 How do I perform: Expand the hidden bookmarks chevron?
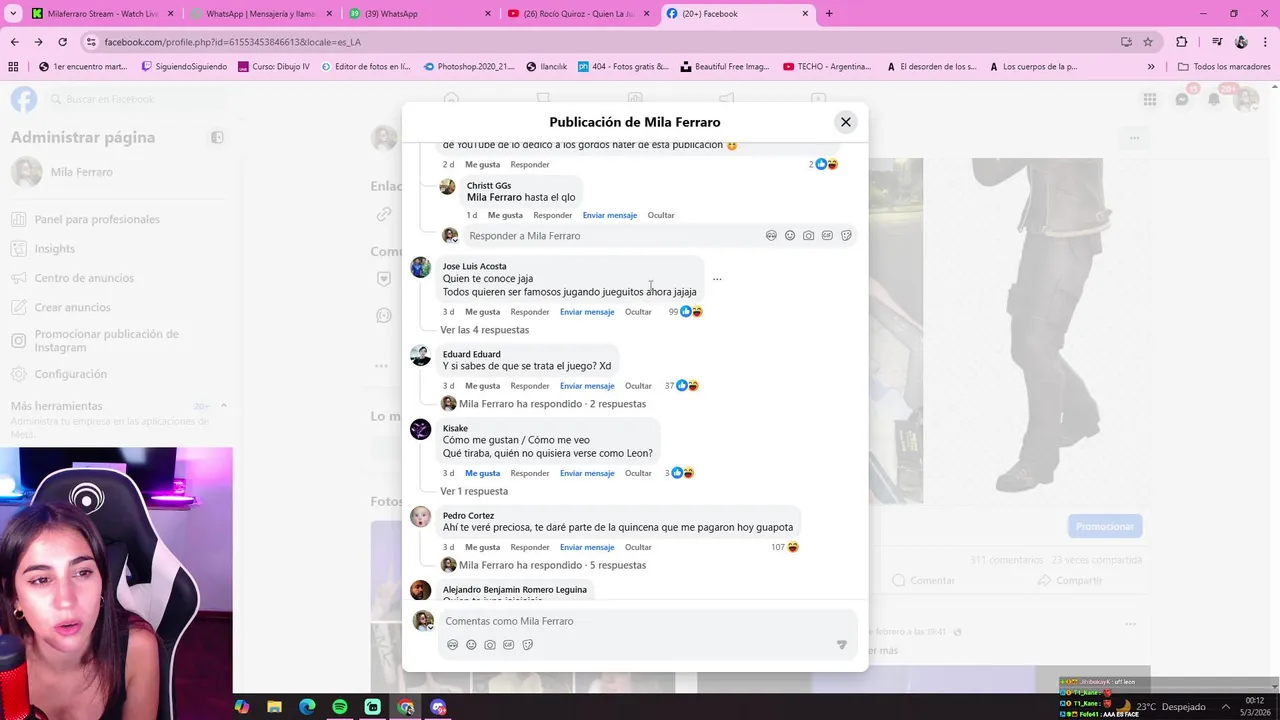1151,67
